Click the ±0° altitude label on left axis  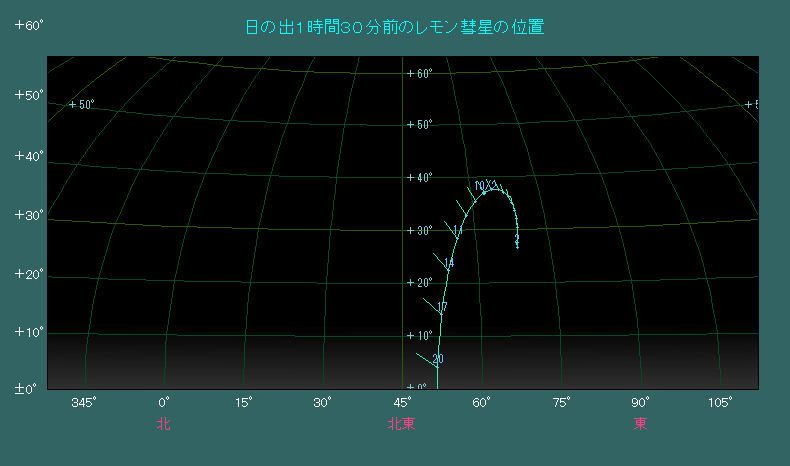(29, 388)
